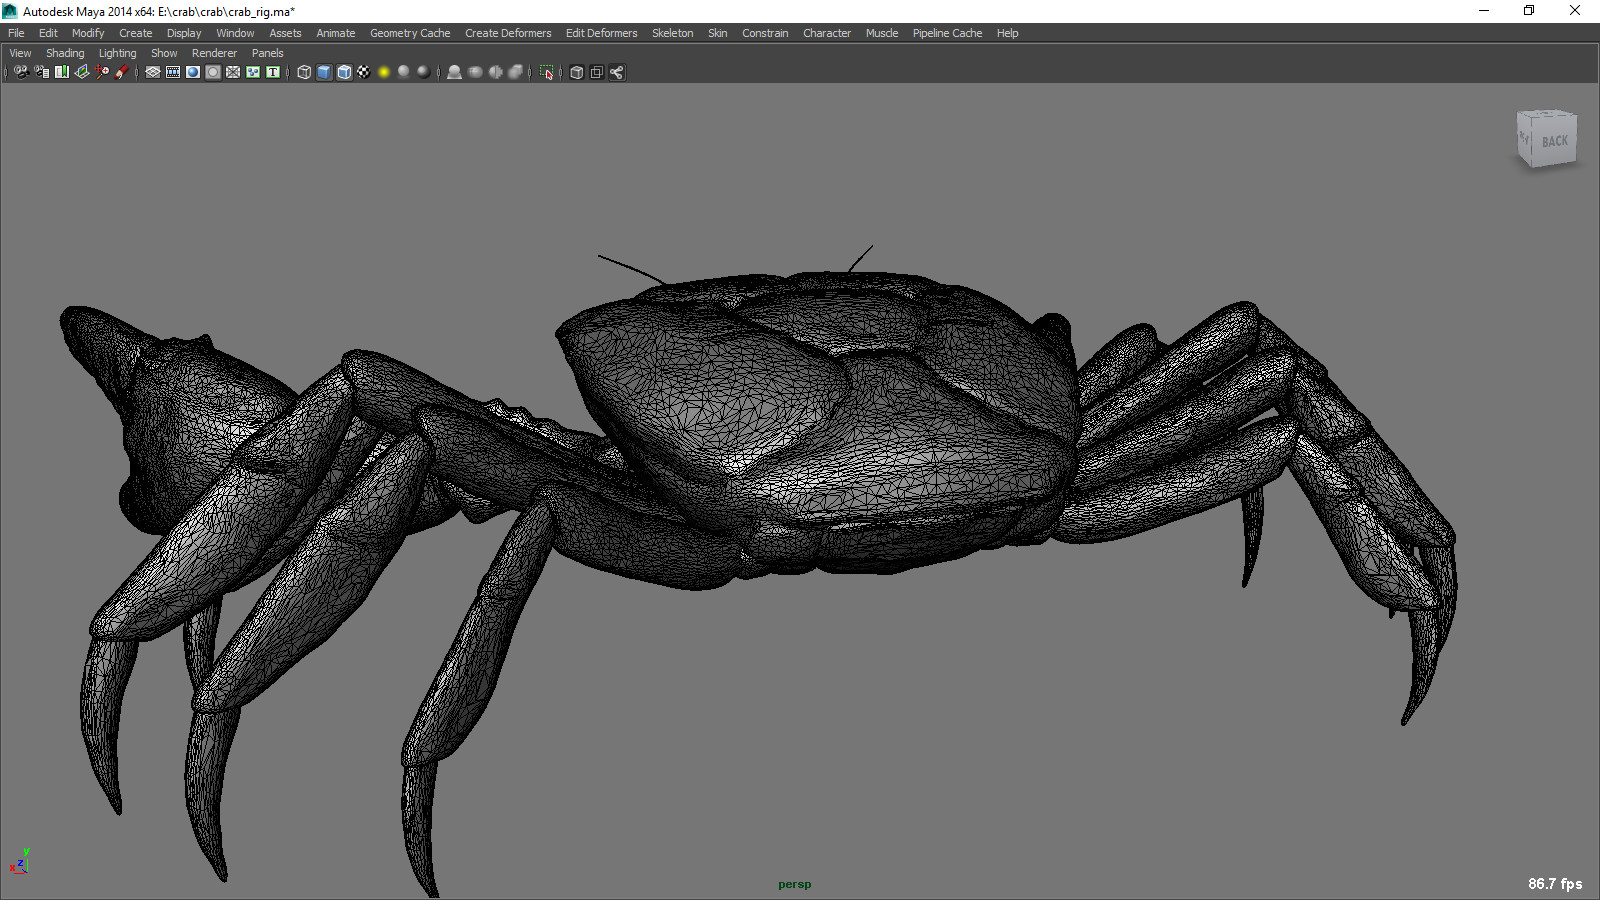1600x900 pixels.
Task: Enable Smooth Shade All blue cube icon
Action: pyautogui.click(x=324, y=72)
